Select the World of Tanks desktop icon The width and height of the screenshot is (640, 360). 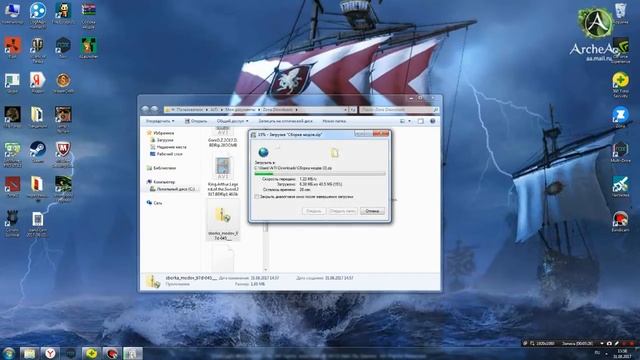(38, 49)
